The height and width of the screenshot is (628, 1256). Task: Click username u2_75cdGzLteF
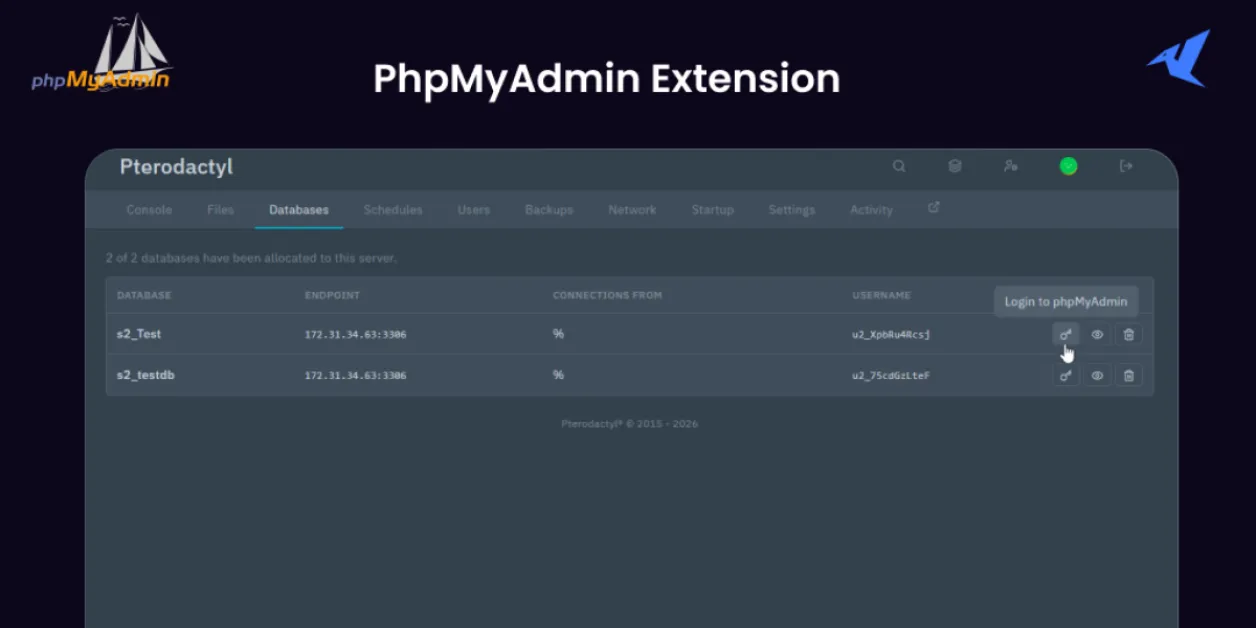point(891,376)
